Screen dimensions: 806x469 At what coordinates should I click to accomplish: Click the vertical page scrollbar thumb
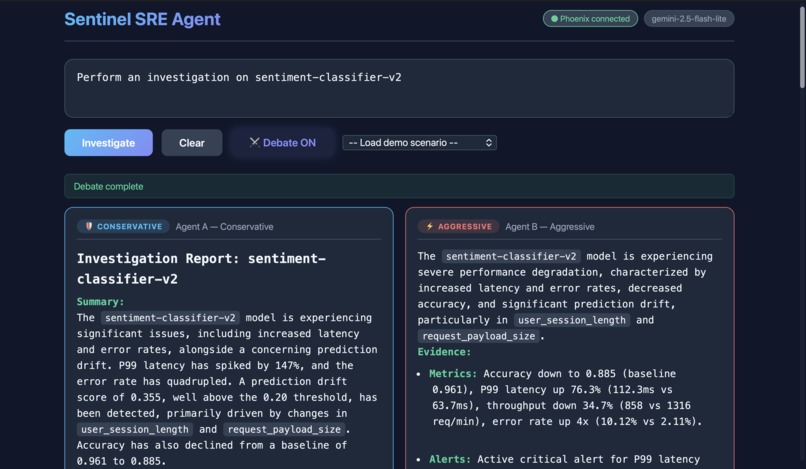(x=802, y=46)
